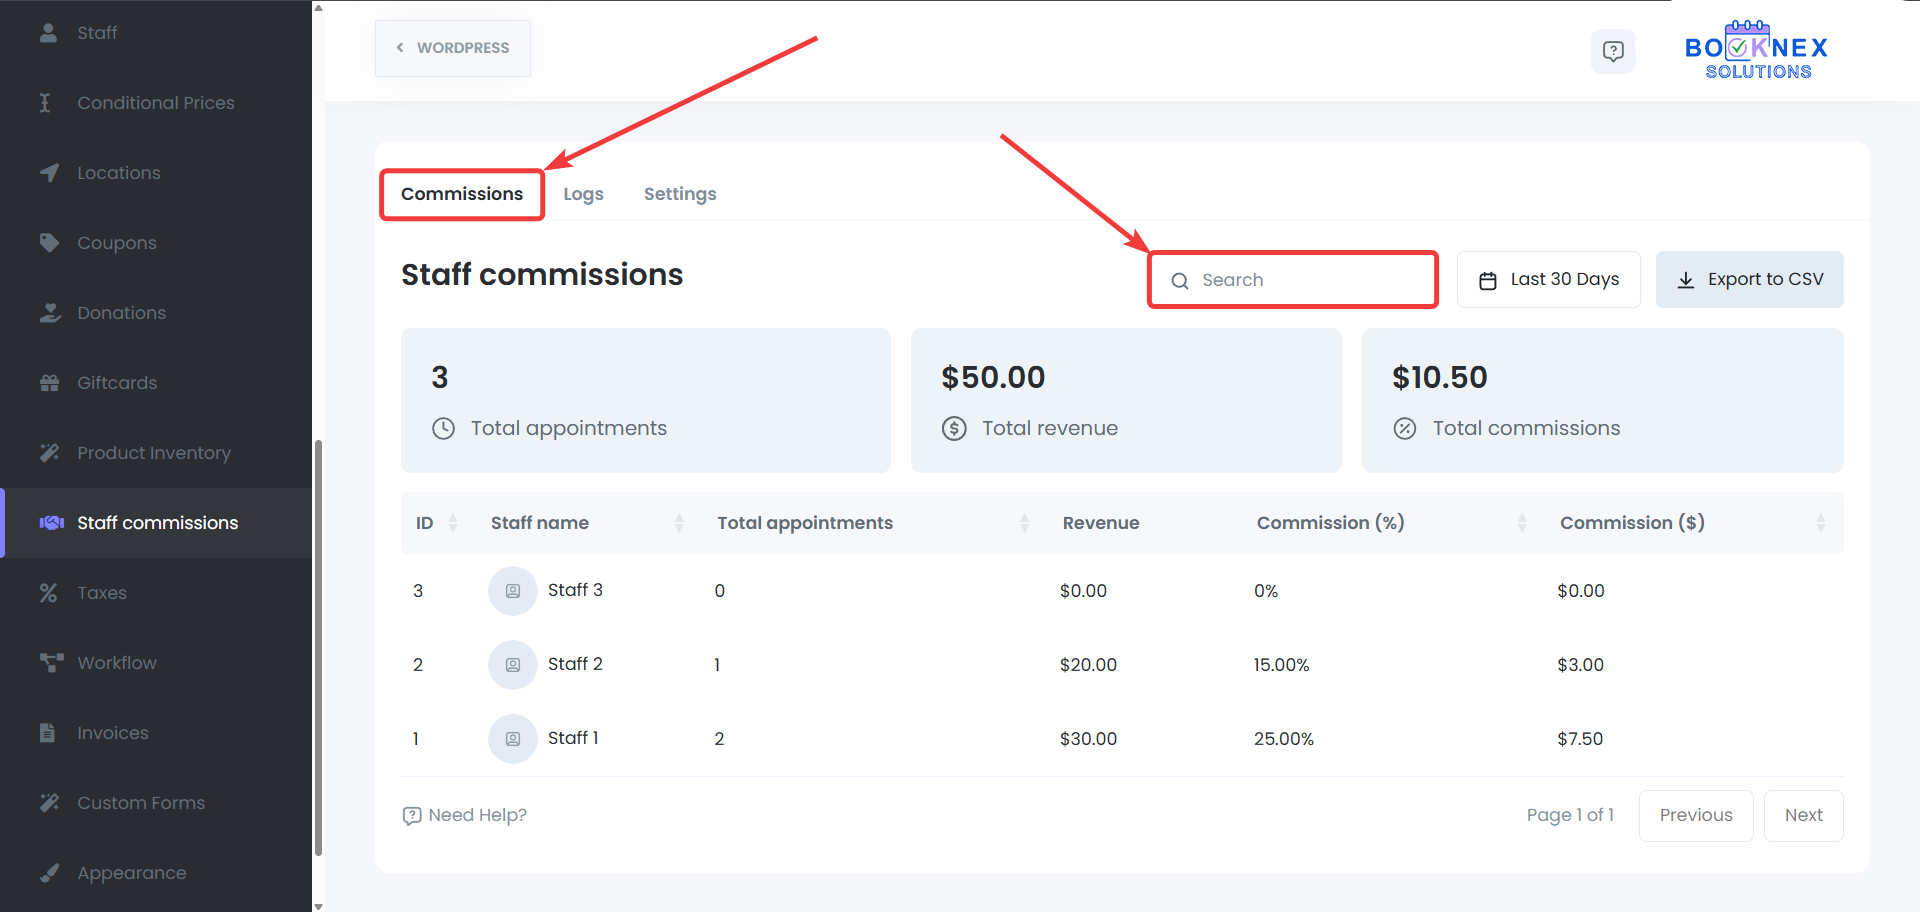Switch to the Settings tab

point(680,194)
